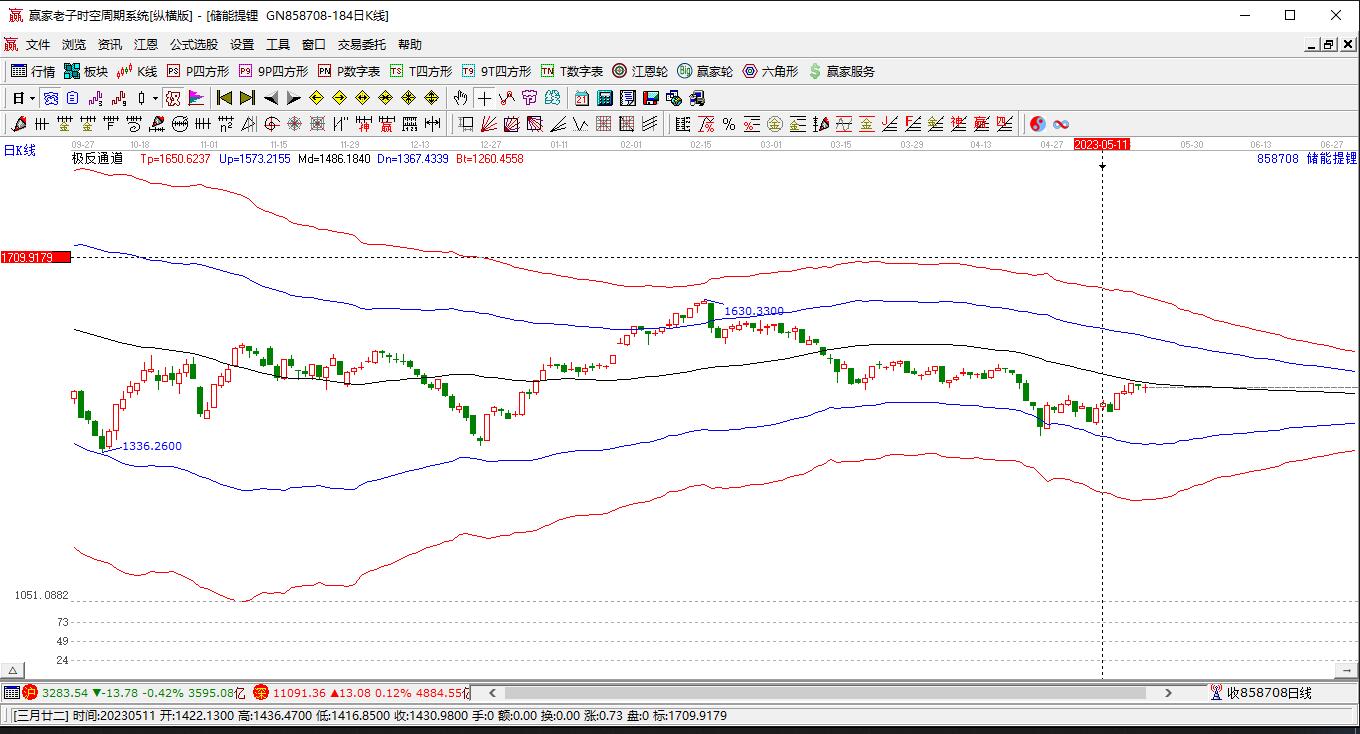Jump to first bar with skip-back arrow

pos(225,98)
